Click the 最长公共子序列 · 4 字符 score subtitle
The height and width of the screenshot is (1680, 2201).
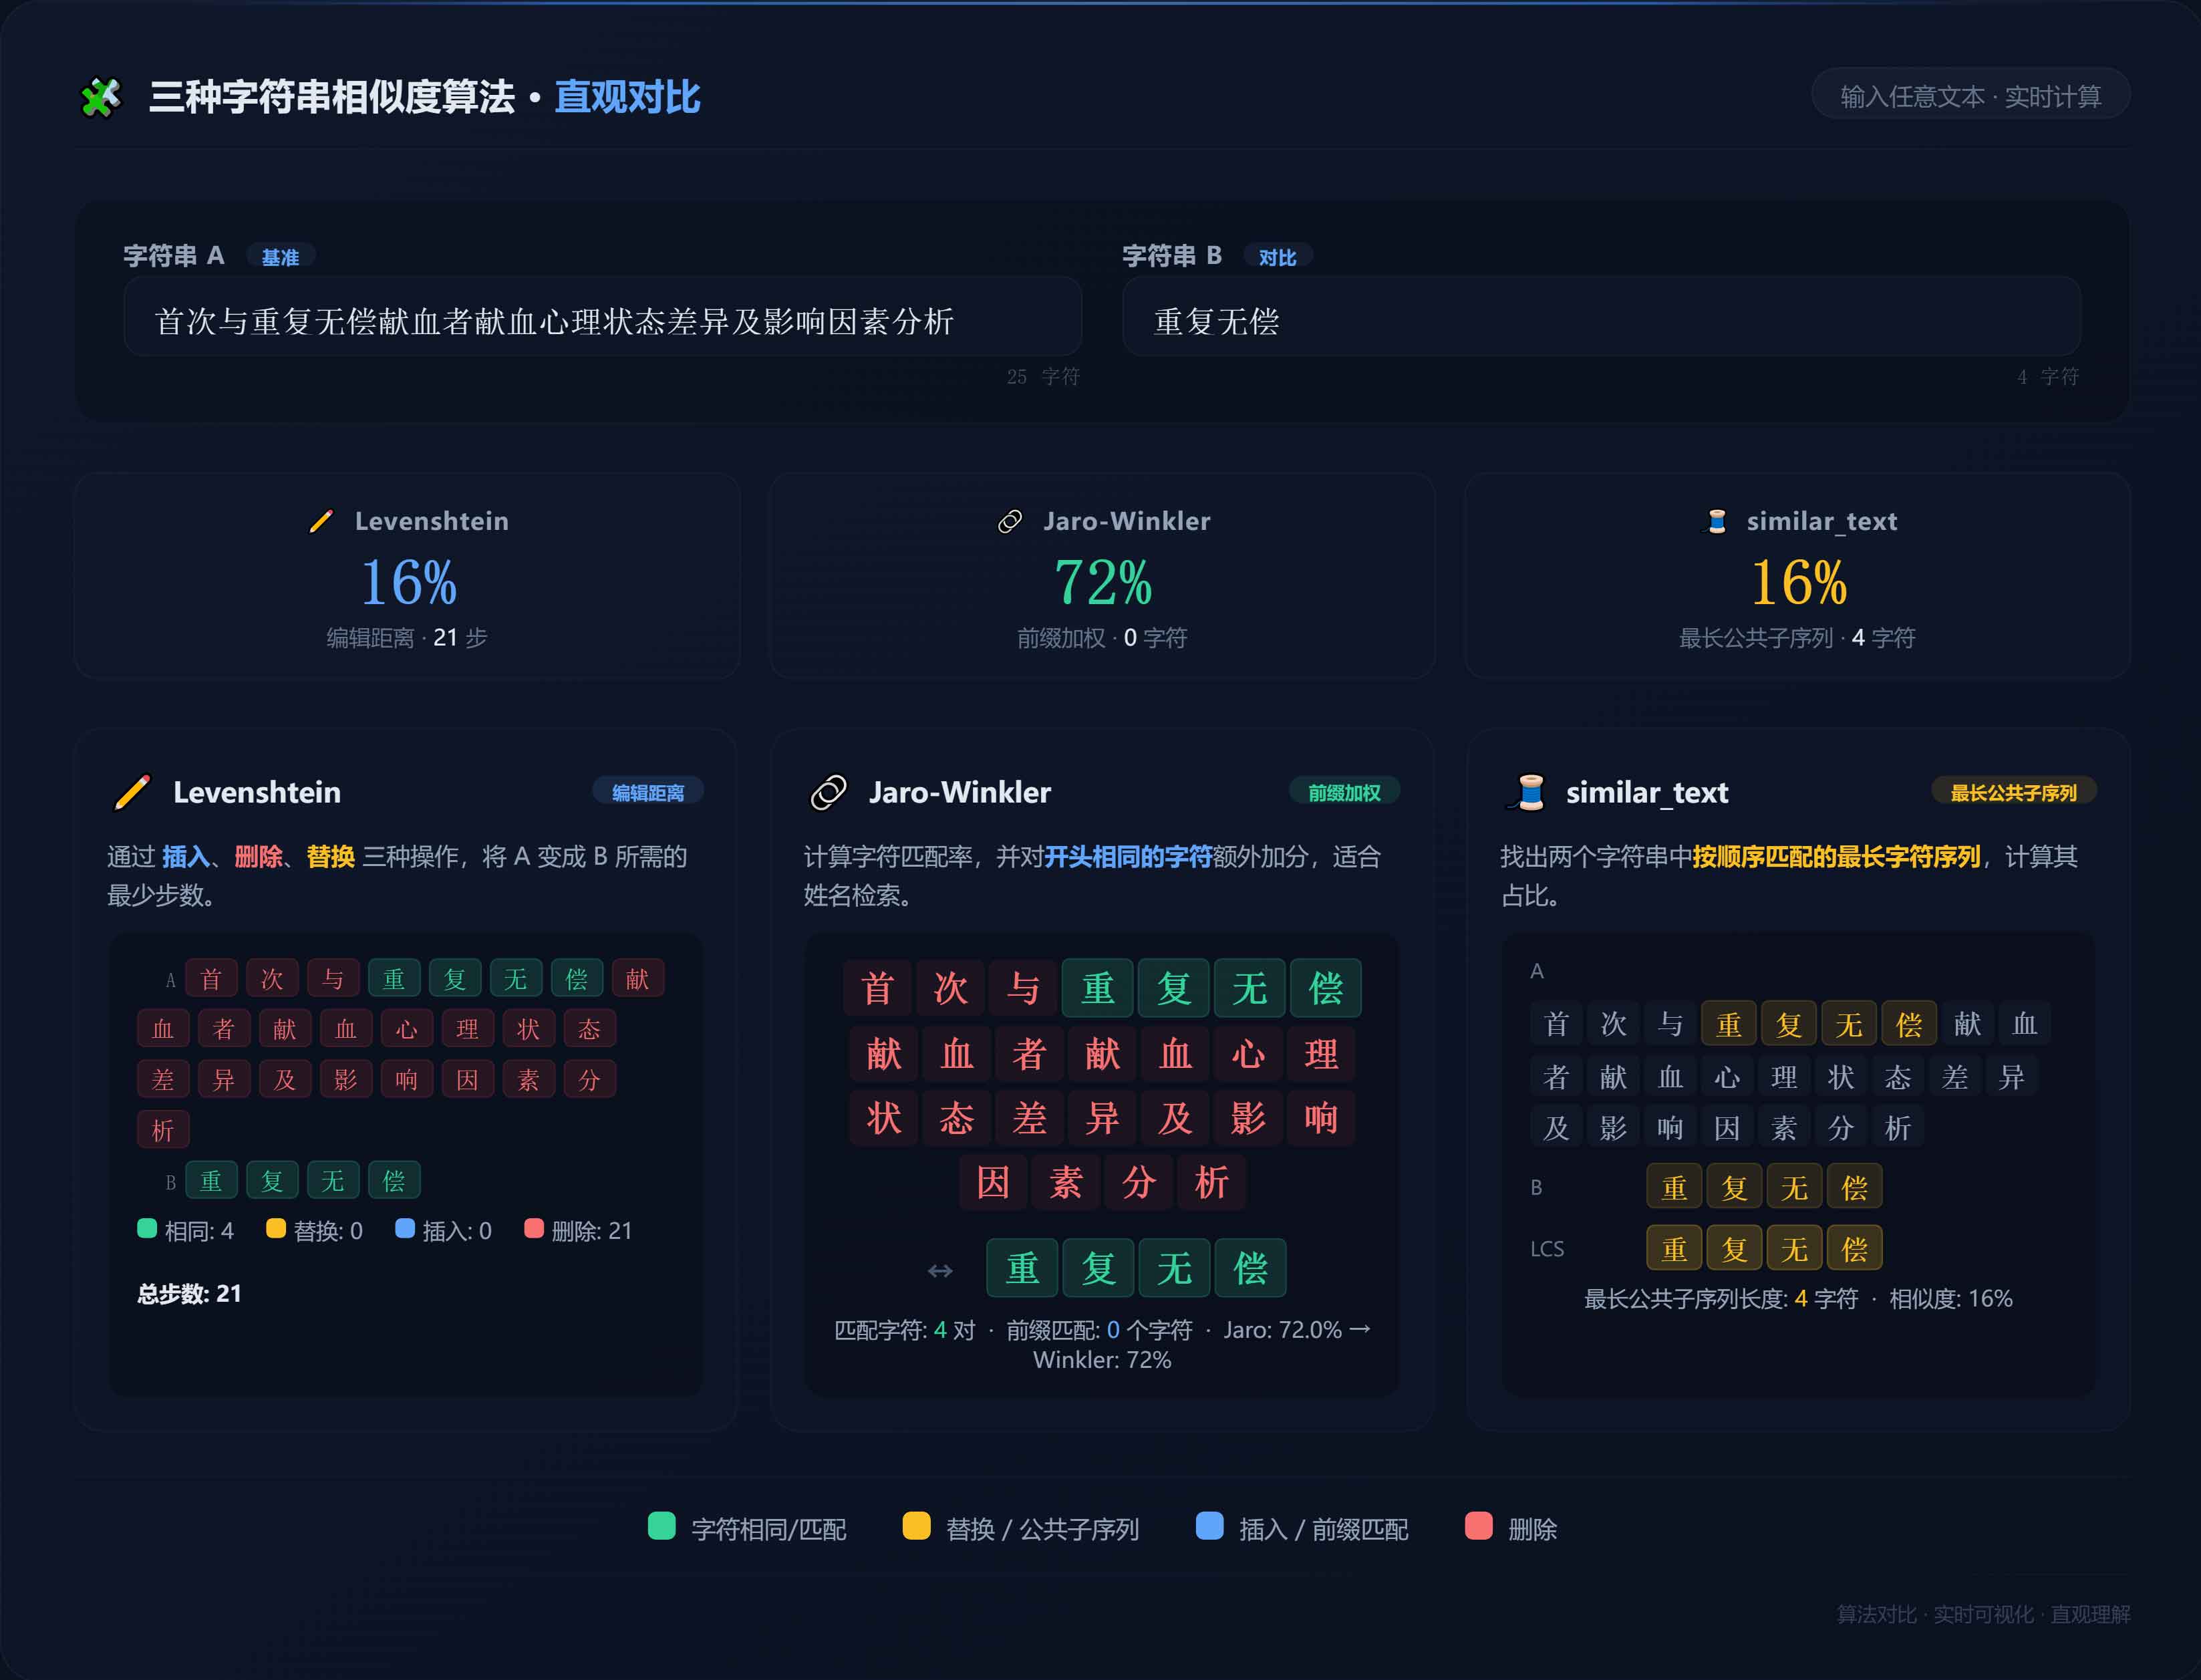point(1797,638)
